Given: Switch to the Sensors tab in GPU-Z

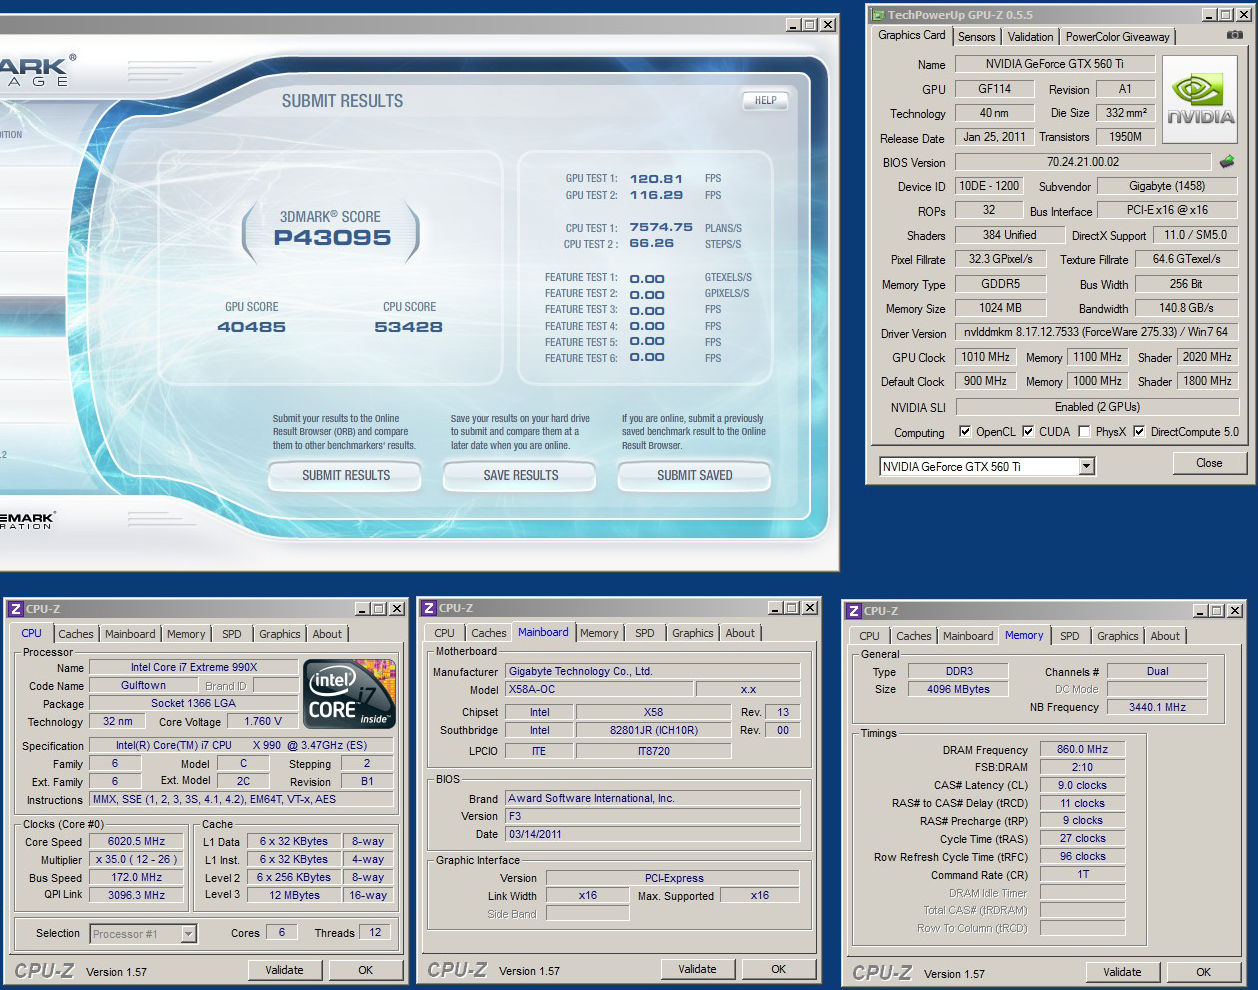Looking at the screenshot, I should point(976,37).
